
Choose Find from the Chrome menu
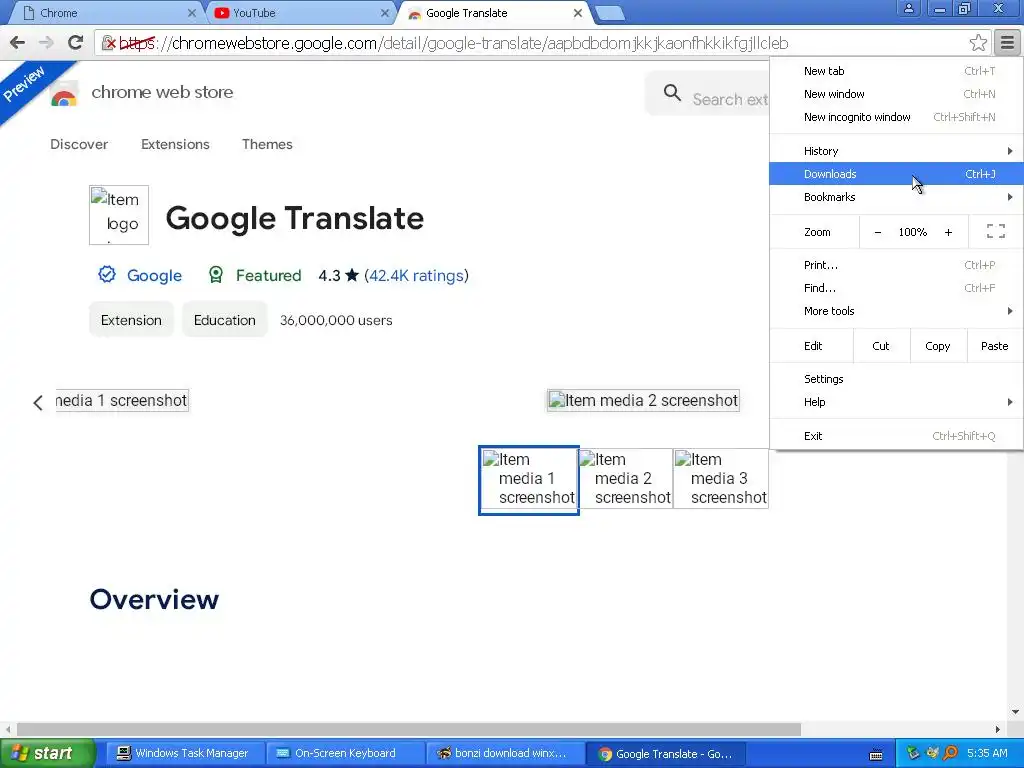coord(896,288)
